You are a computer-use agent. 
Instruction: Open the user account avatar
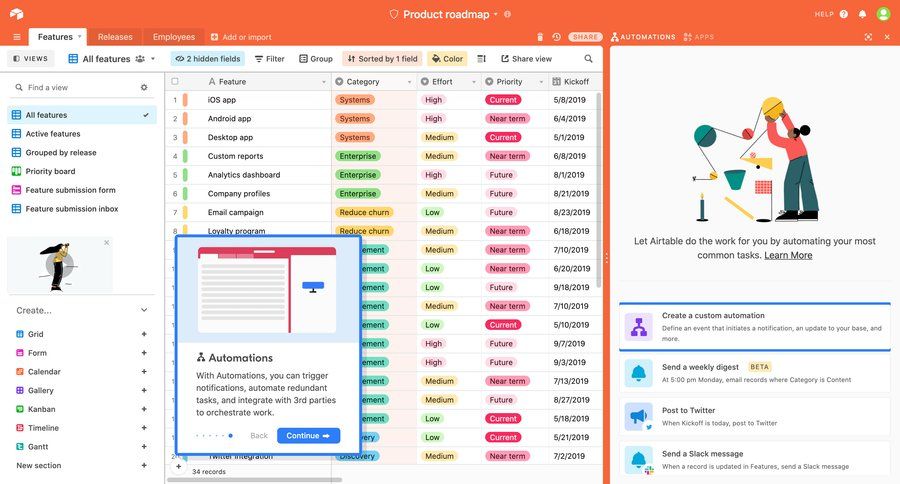[x=883, y=14]
